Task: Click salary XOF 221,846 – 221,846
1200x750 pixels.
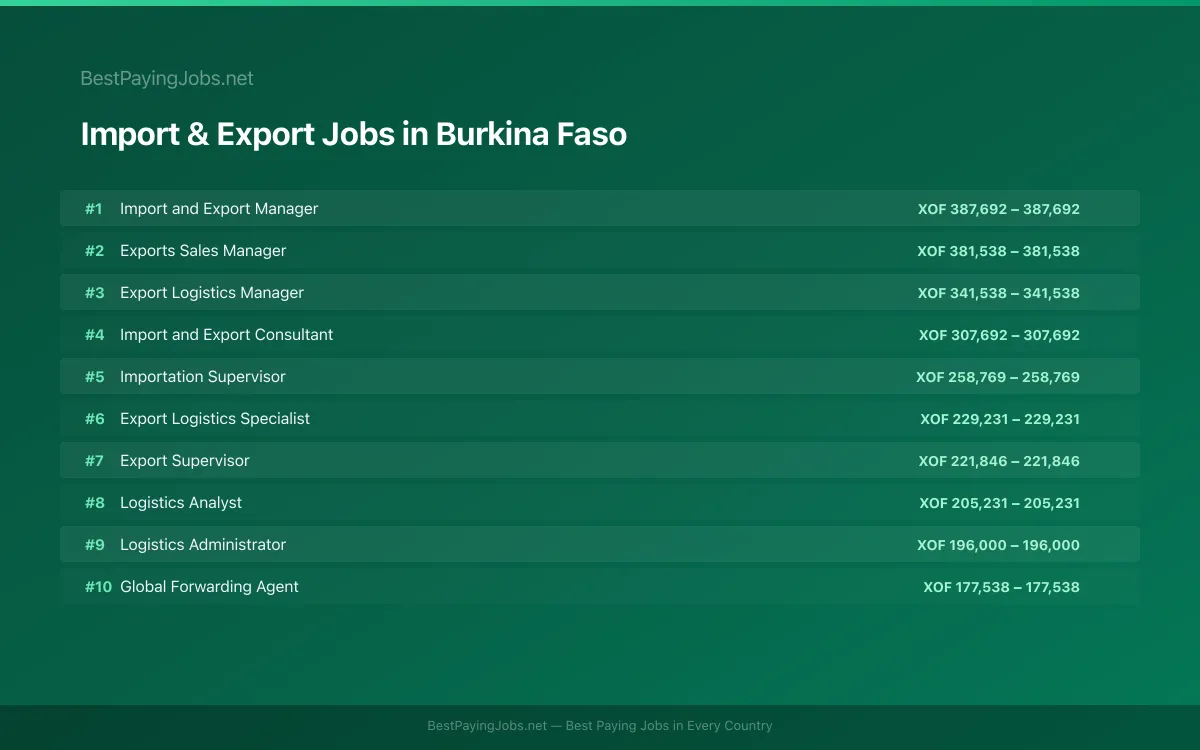Action: 1000,461
